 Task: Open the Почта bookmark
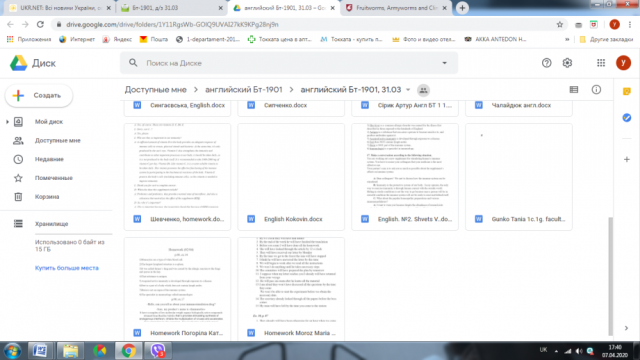[x=154, y=39]
